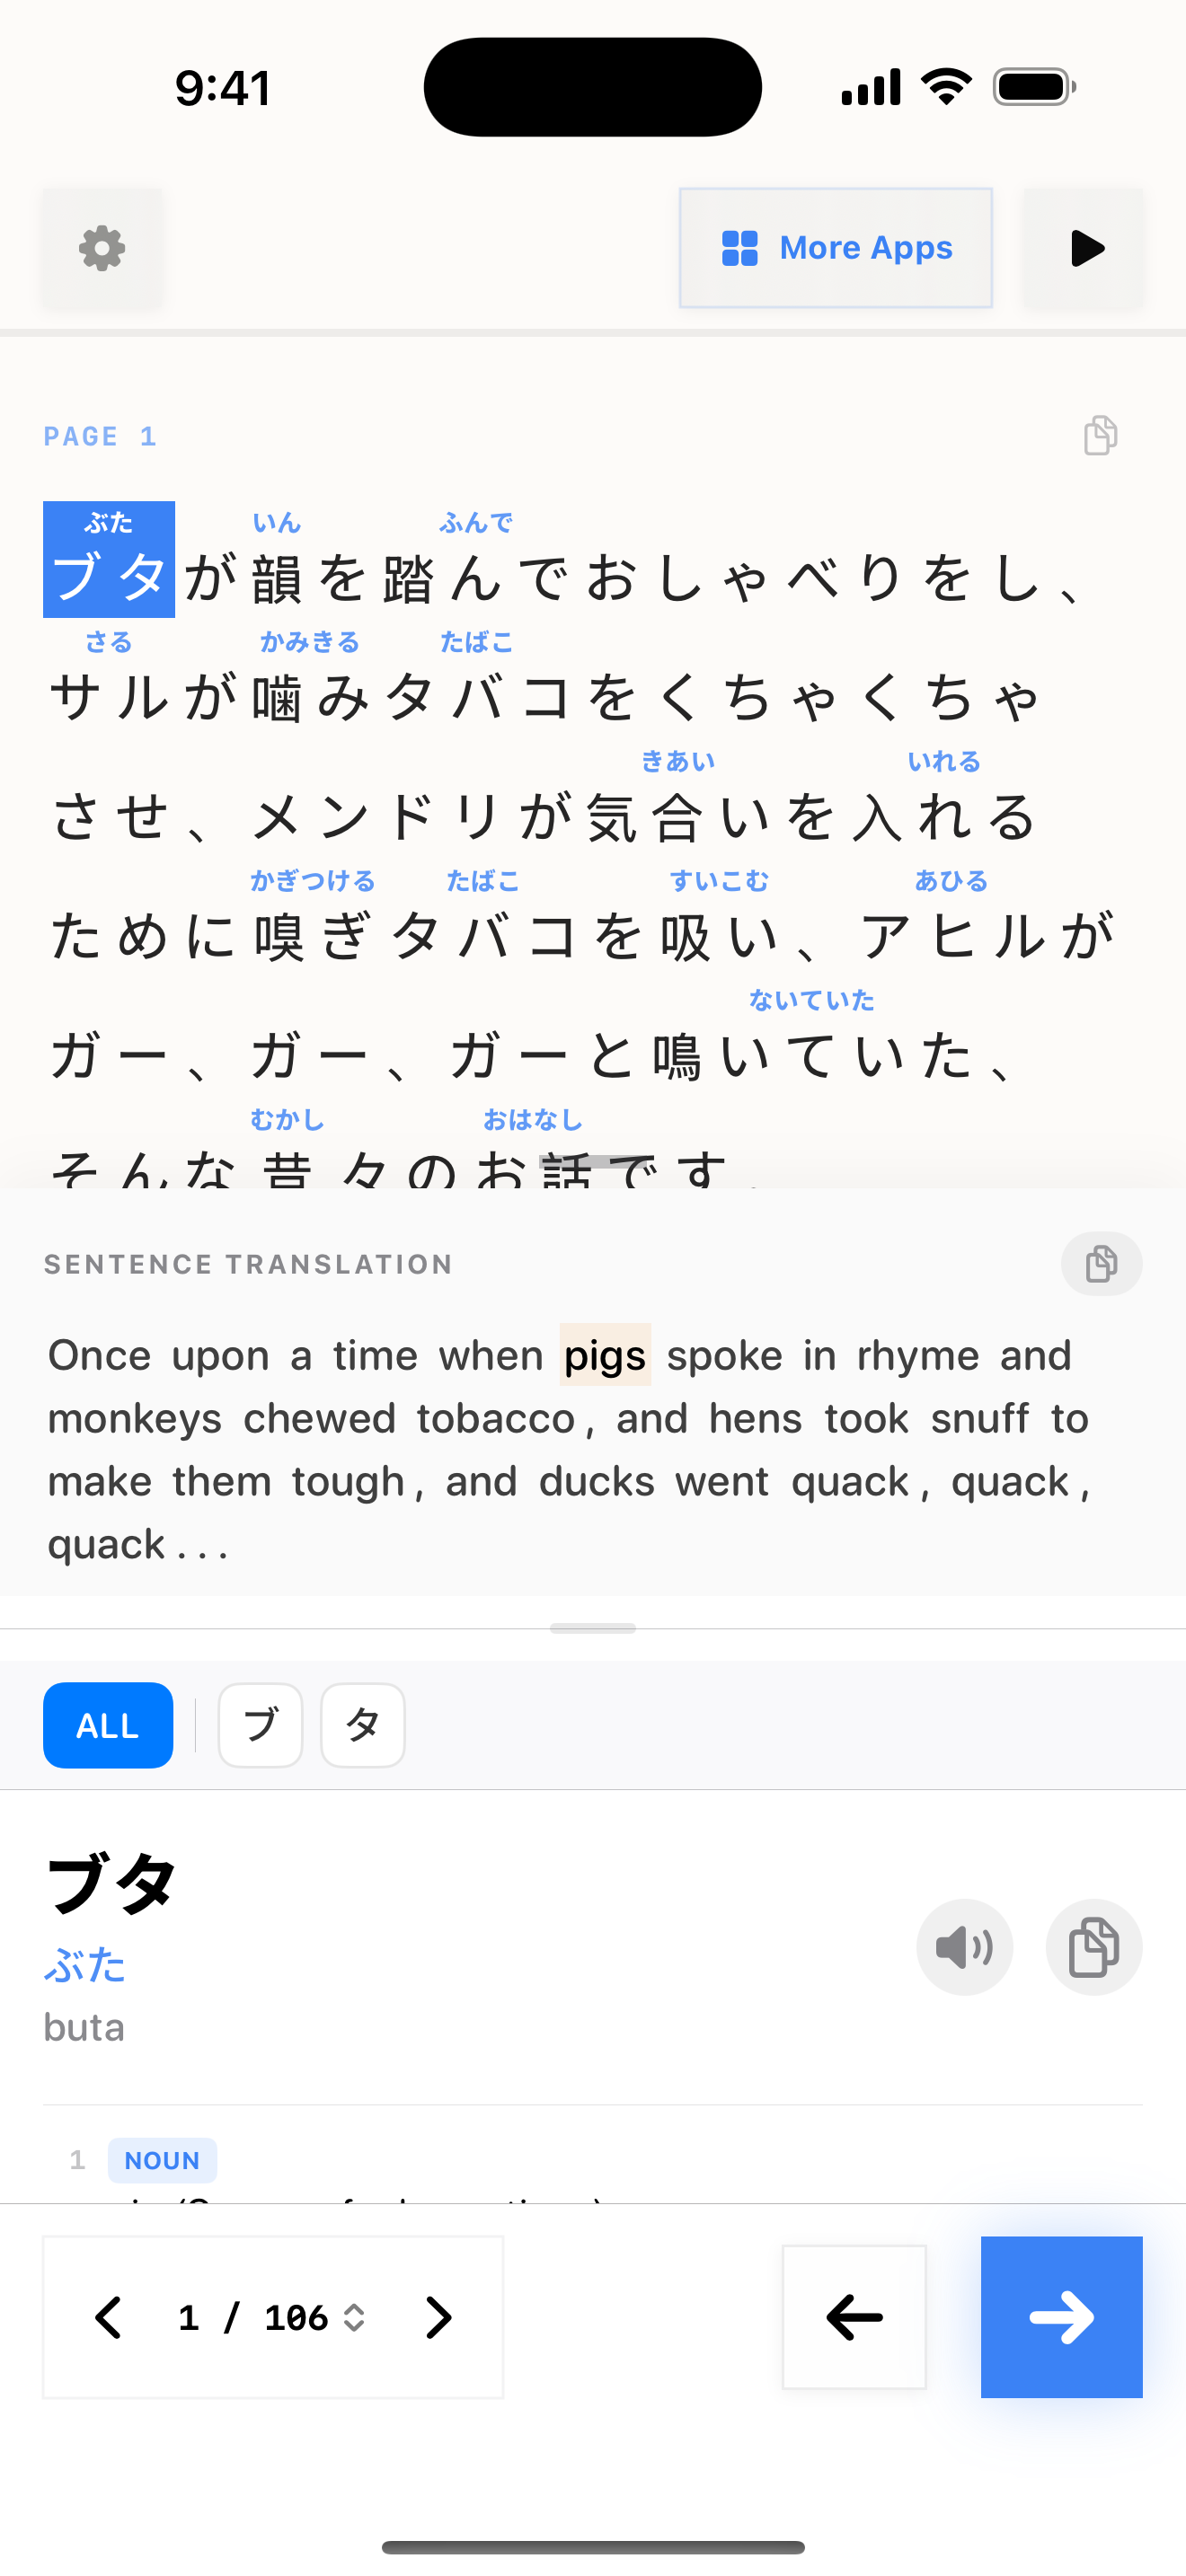The height and width of the screenshot is (2576, 1186).
Task: Select the タ character chip
Action: (363, 1725)
